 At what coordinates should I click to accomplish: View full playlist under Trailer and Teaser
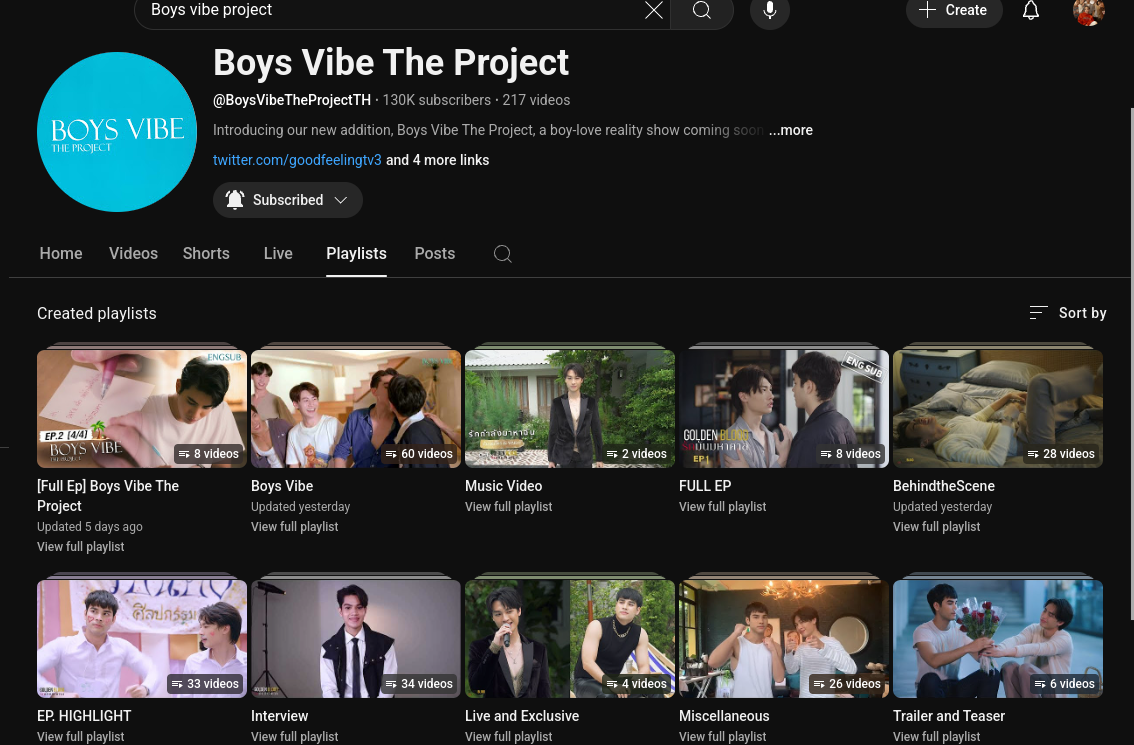pyautogui.click(x=937, y=736)
